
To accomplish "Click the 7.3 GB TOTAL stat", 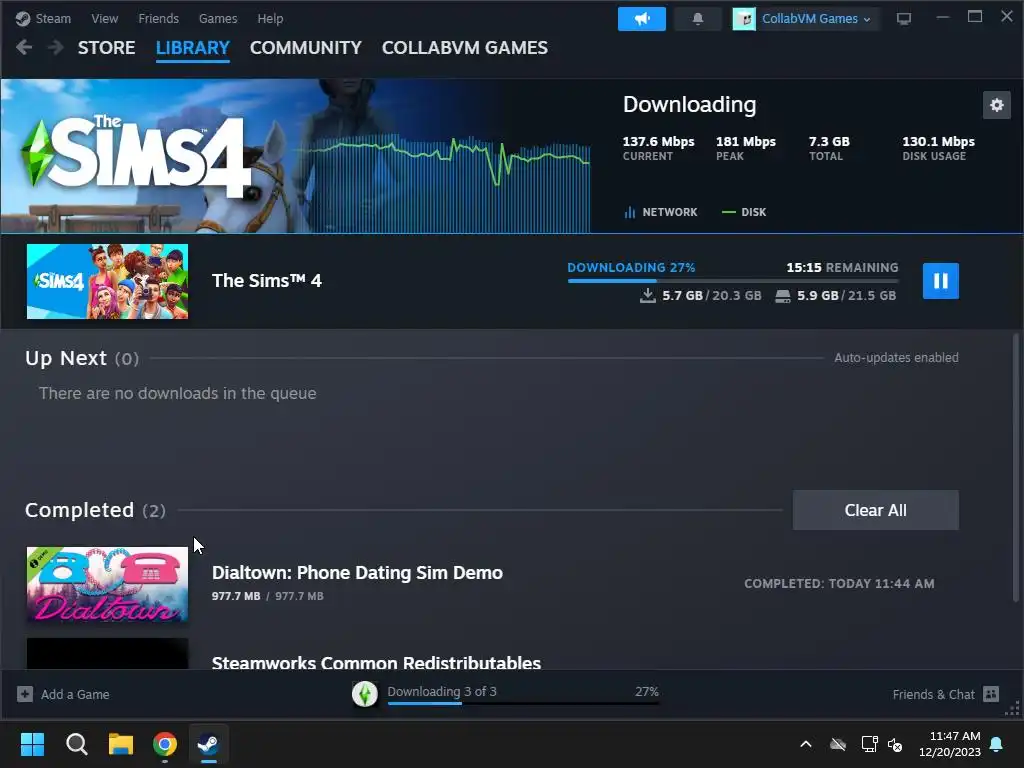I will coord(829,148).
